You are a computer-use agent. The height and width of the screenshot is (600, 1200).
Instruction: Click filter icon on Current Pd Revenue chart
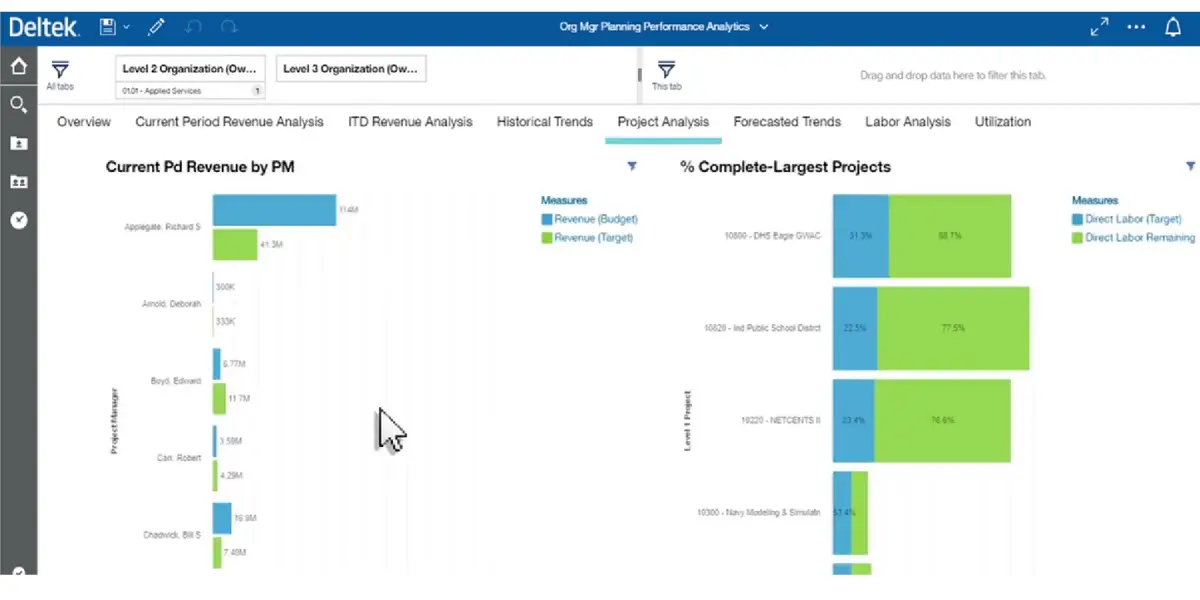pos(632,167)
